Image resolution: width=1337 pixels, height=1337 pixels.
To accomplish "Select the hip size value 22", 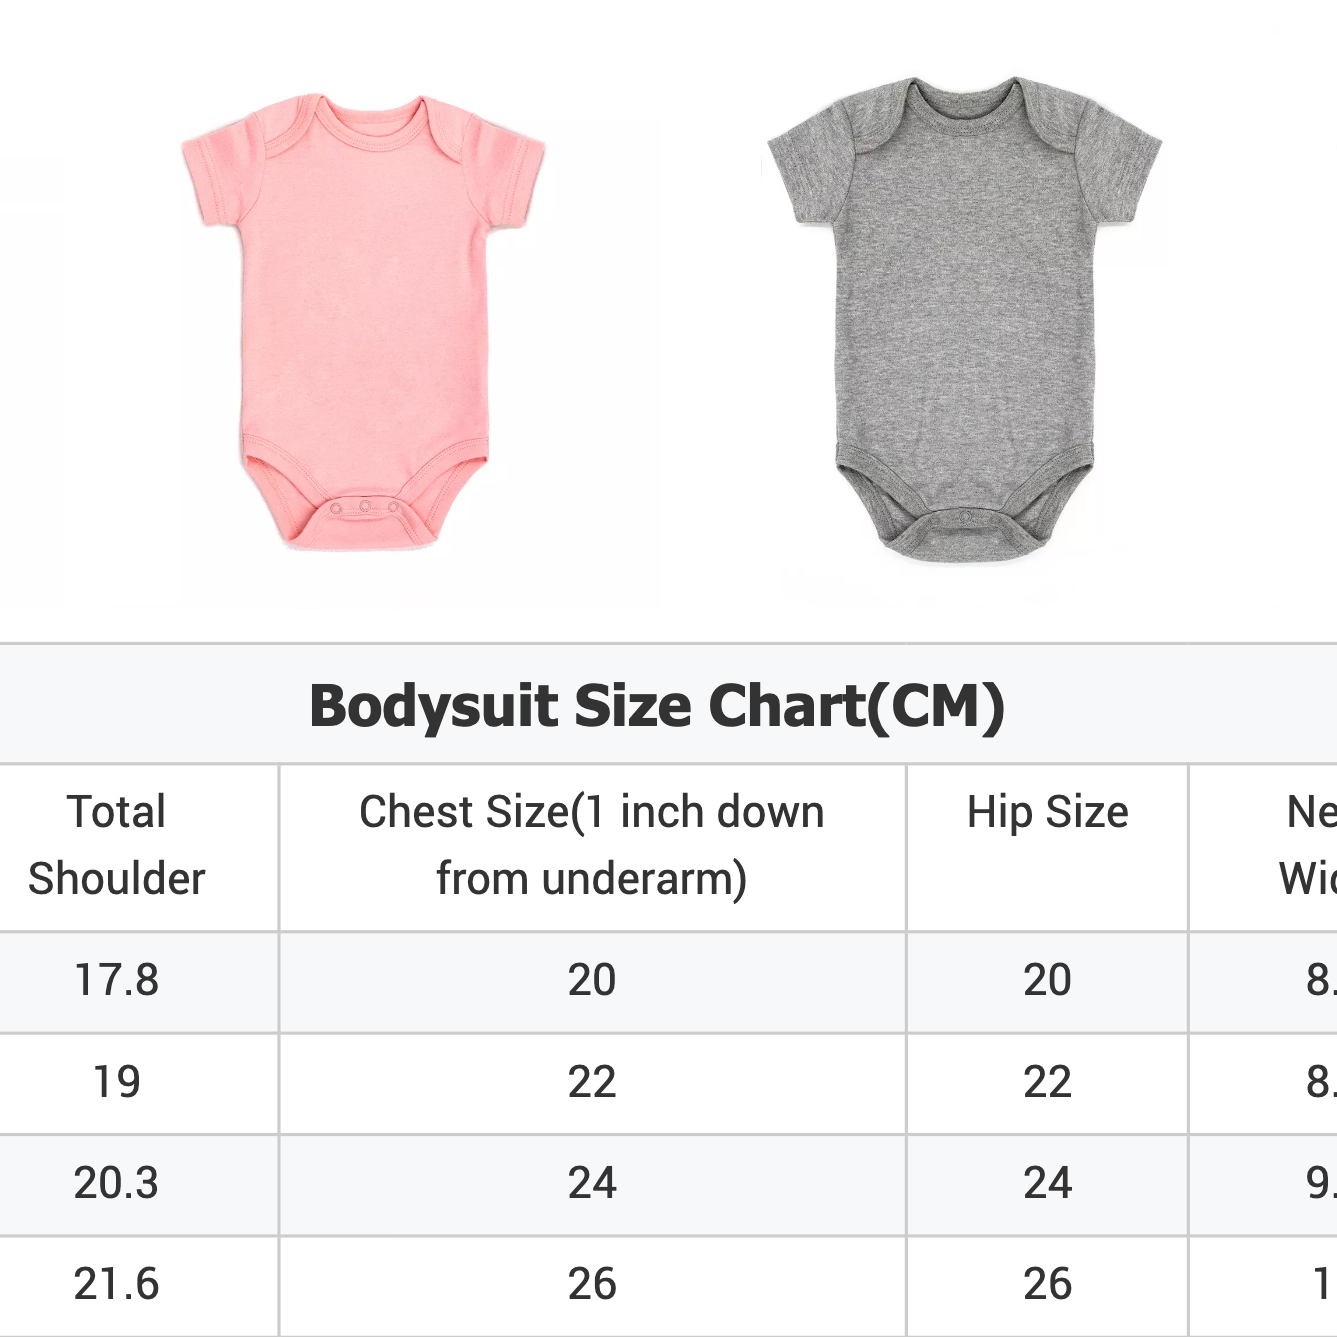I will click(1047, 1082).
